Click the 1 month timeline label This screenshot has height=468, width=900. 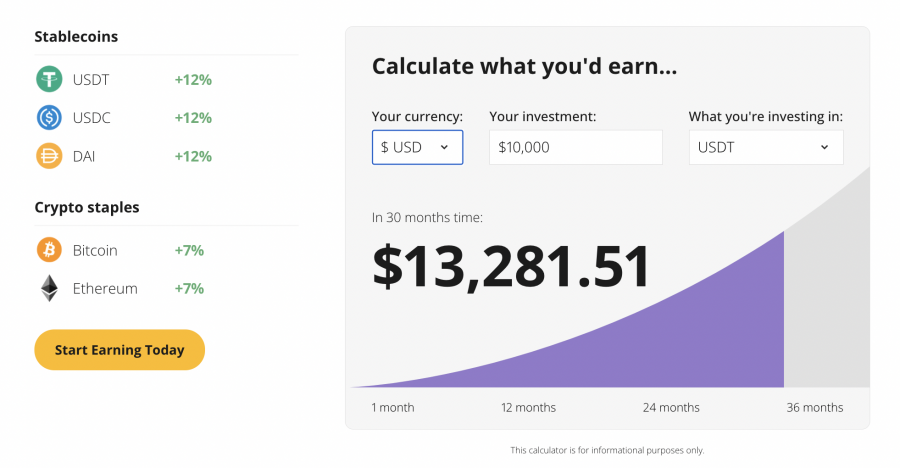click(392, 407)
